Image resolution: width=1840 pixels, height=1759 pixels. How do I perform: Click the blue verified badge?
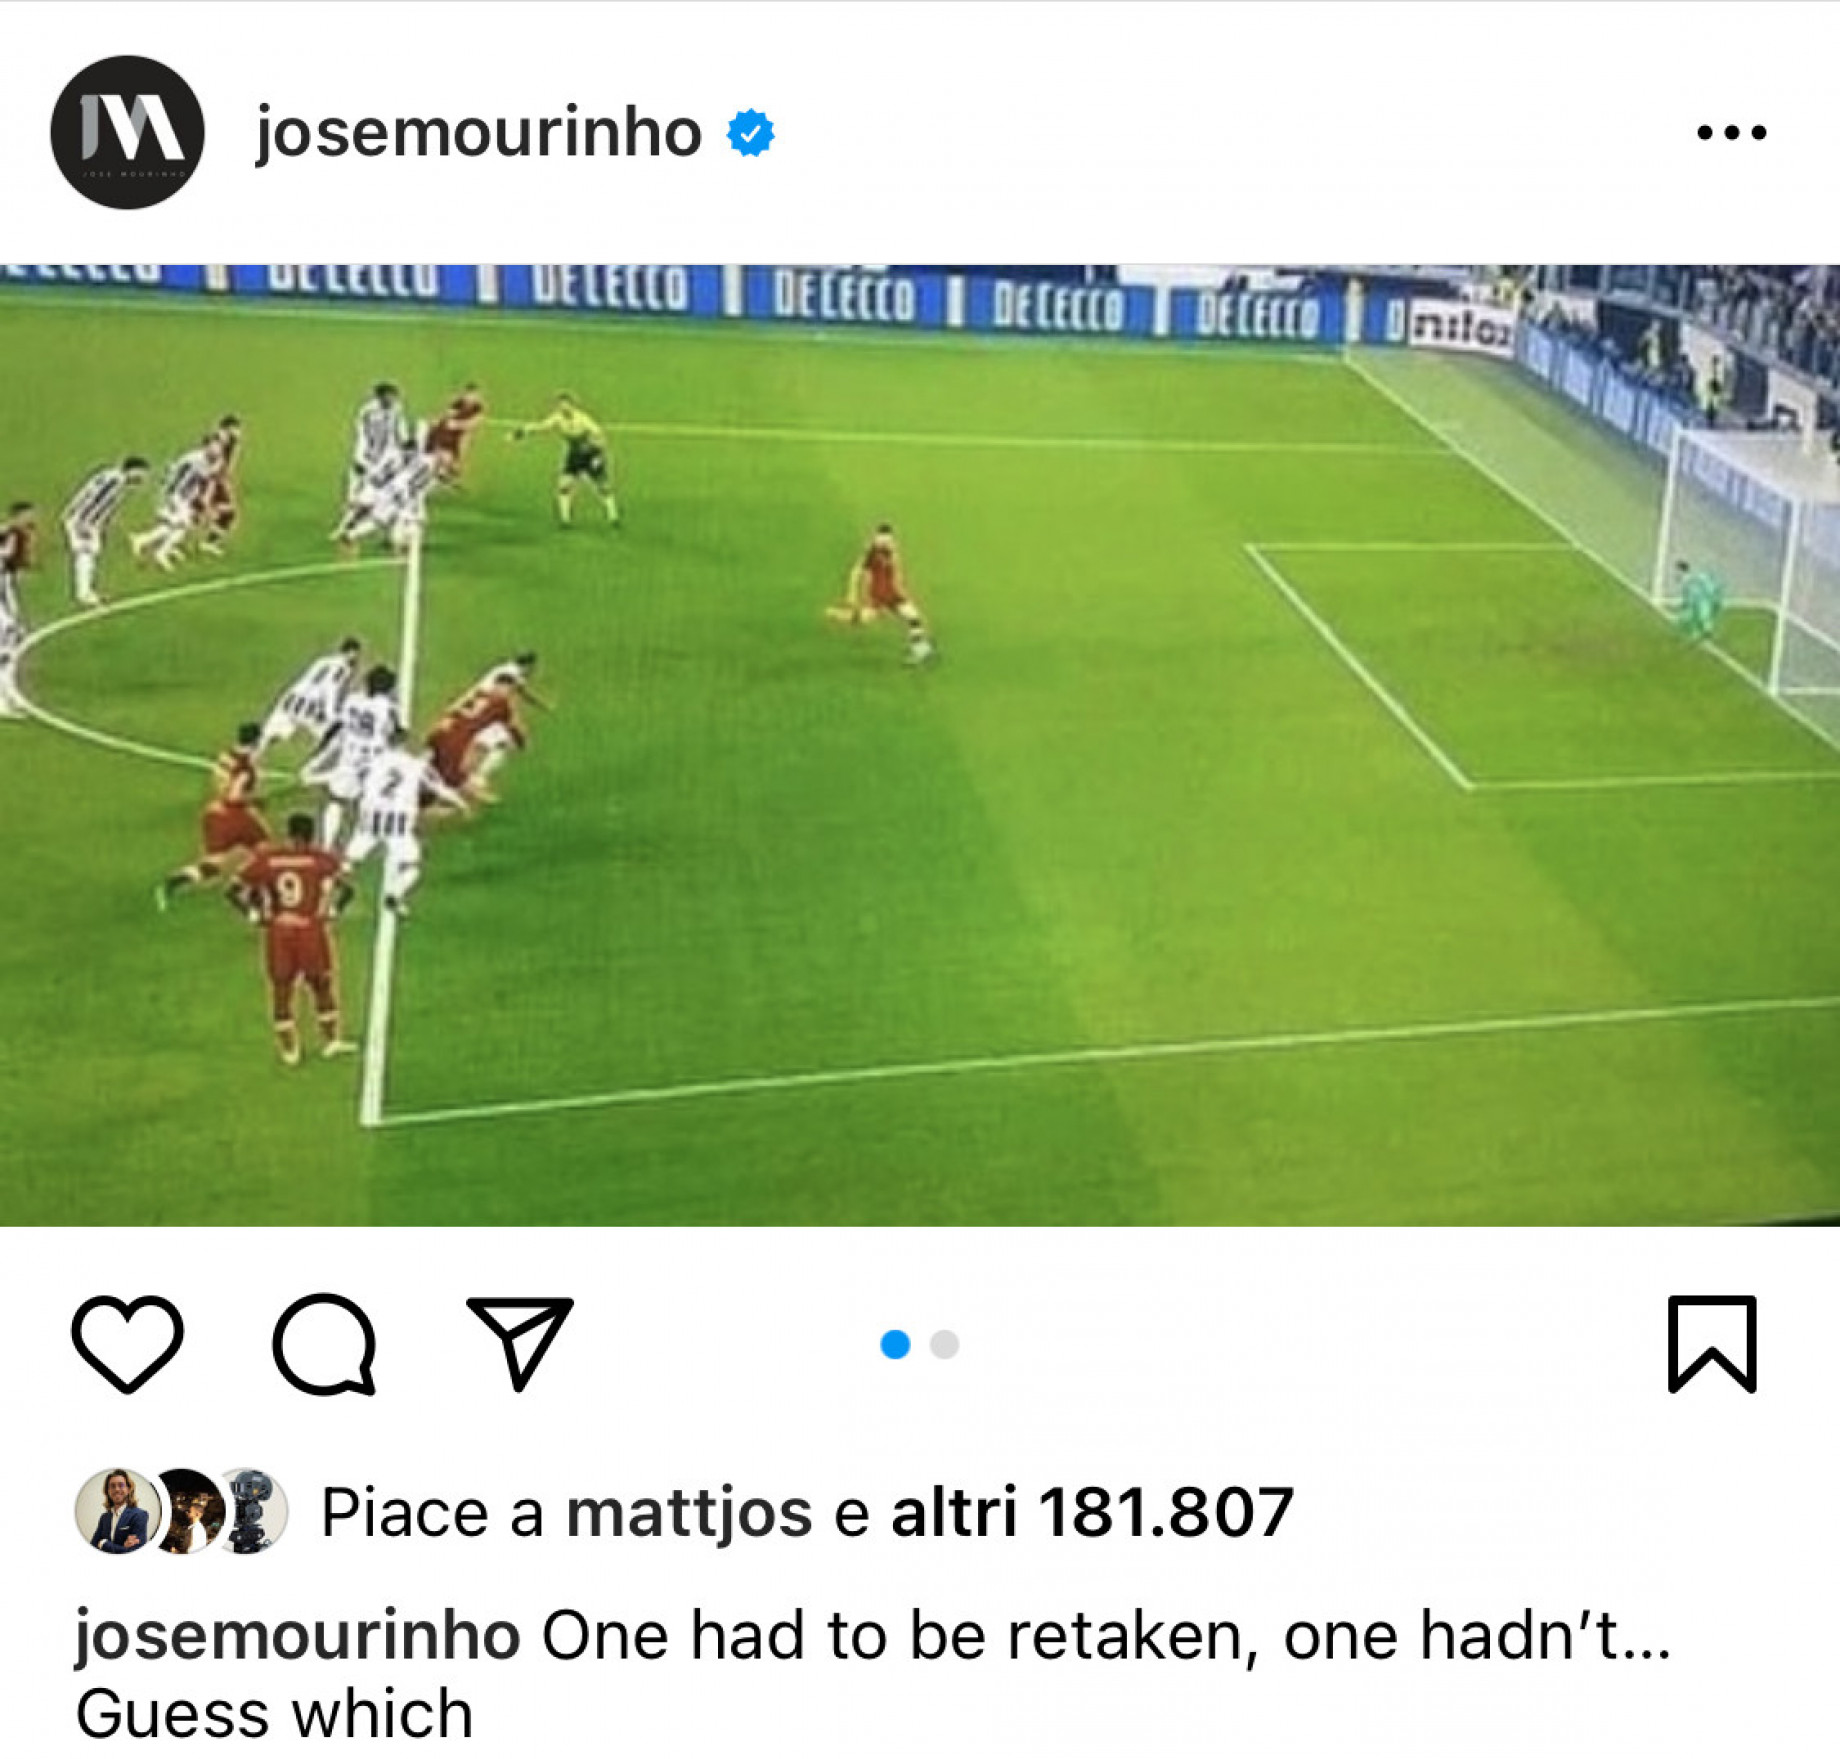tap(751, 133)
